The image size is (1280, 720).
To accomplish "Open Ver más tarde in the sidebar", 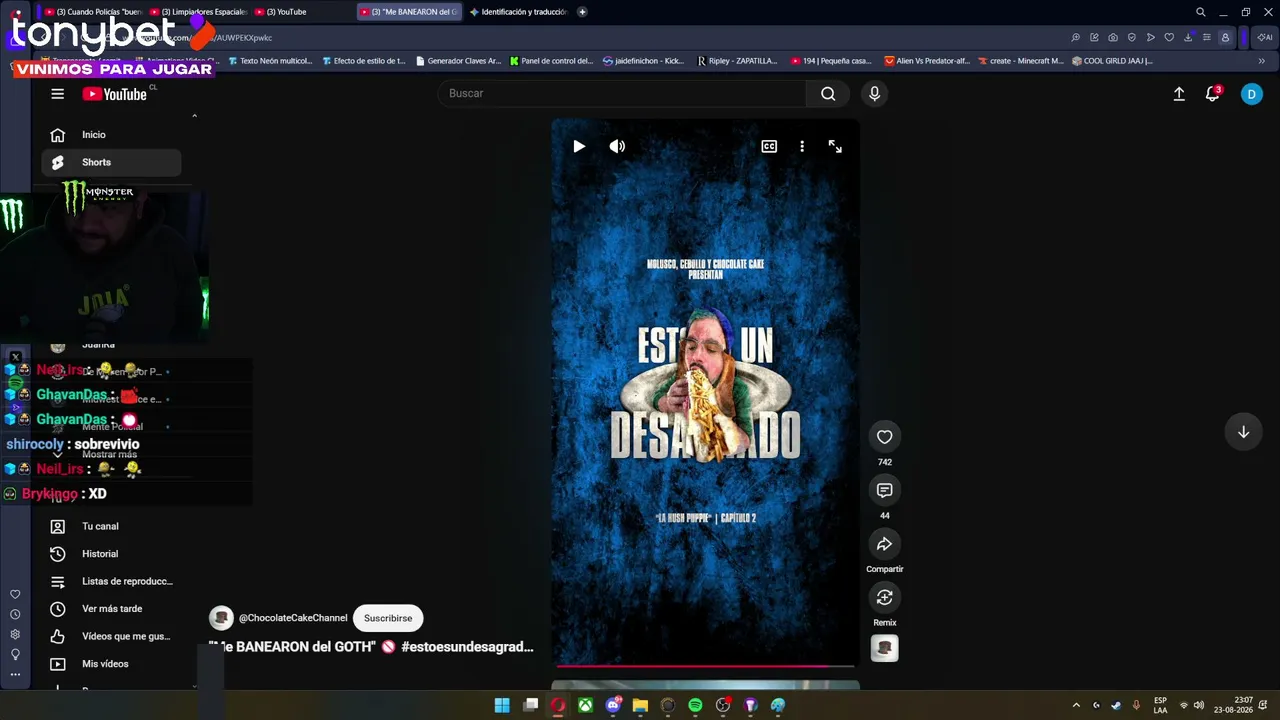I will coord(111,609).
